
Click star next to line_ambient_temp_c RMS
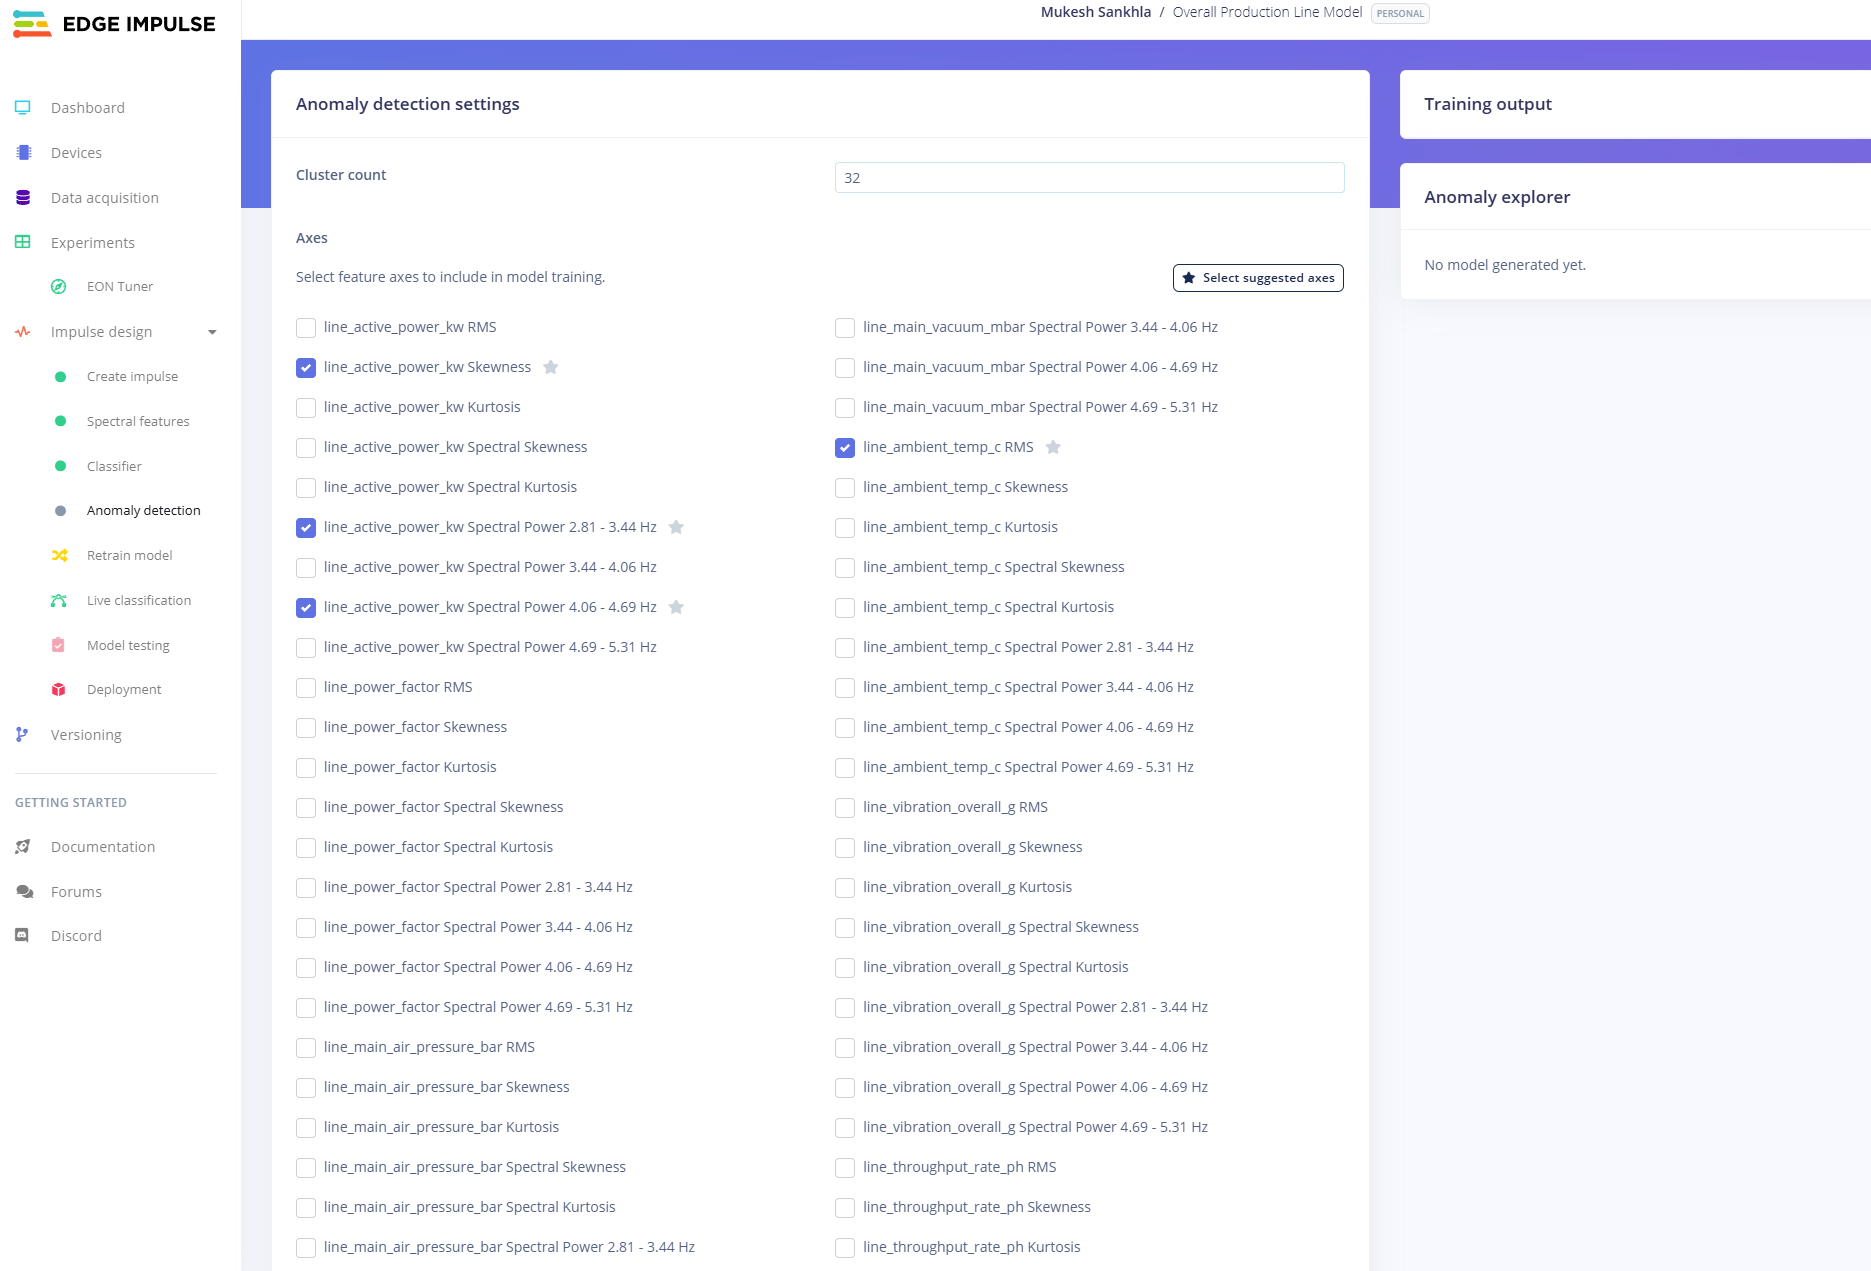(1053, 447)
